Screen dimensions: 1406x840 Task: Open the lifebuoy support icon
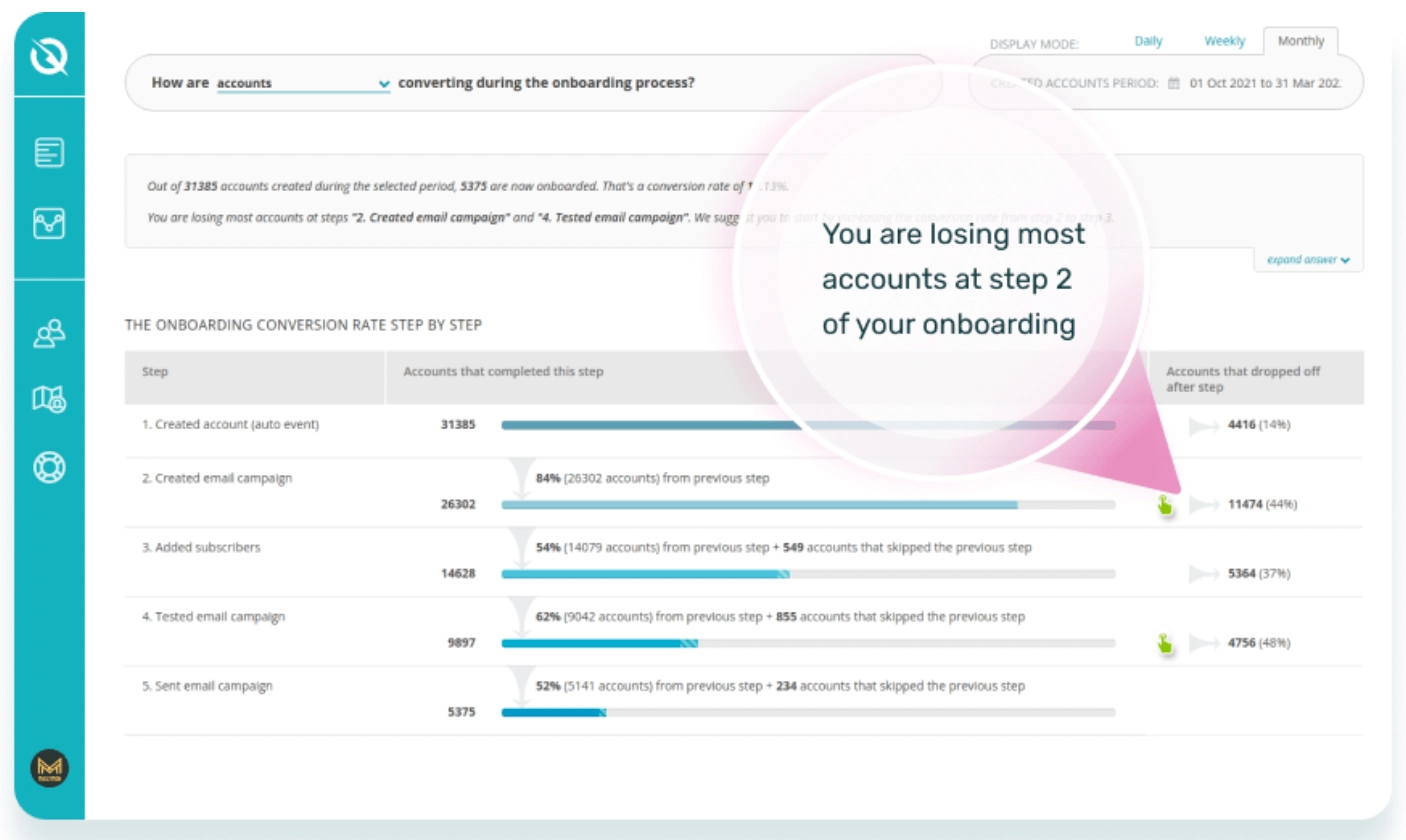coord(49,468)
